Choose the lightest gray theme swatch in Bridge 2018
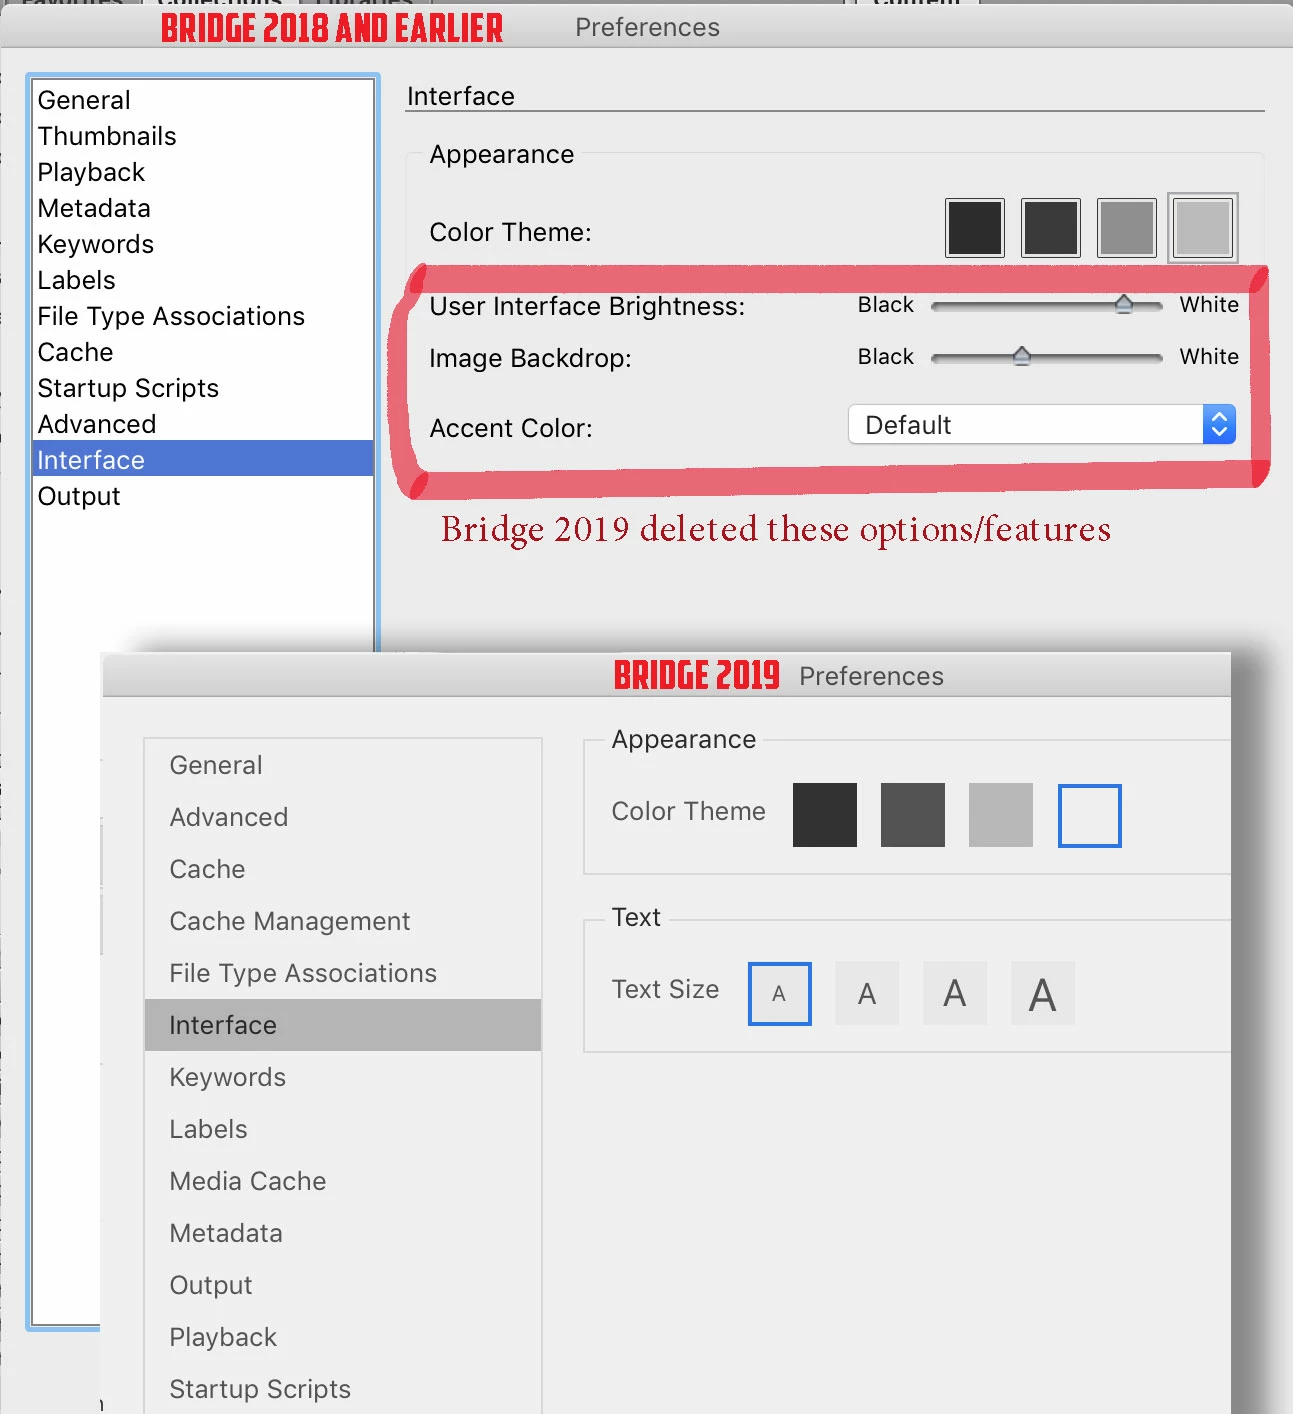Viewport: 1293px width, 1414px height. tap(1203, 228)
